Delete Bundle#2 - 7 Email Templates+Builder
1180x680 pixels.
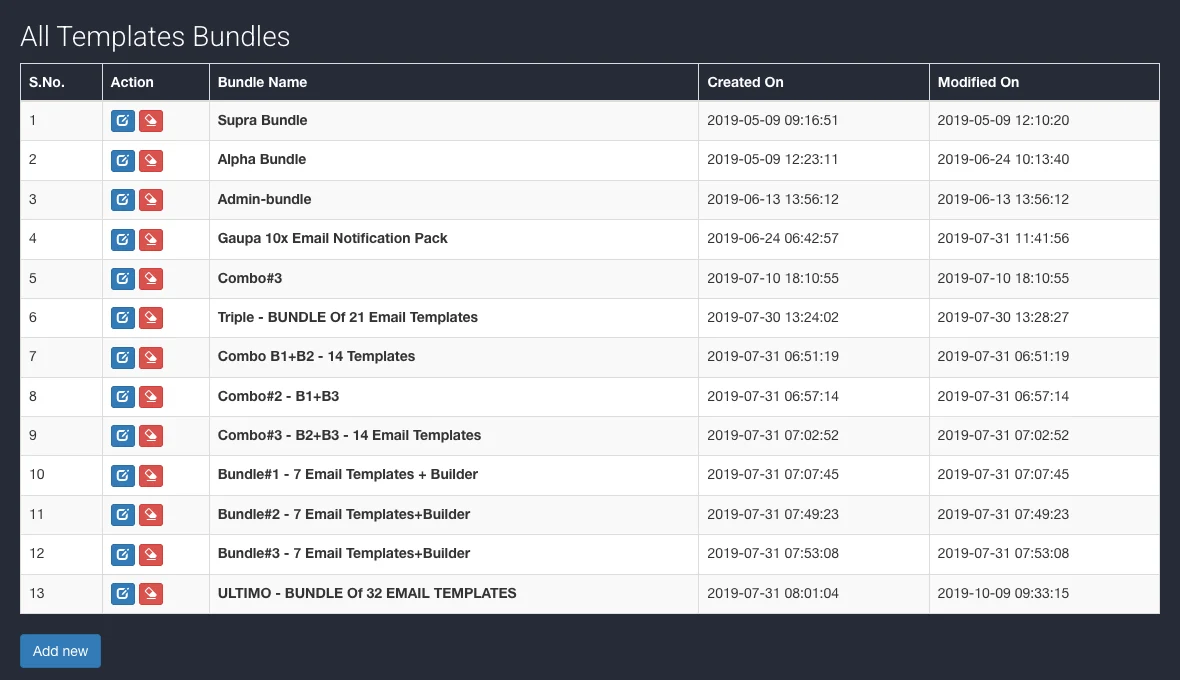tap(151, 515)
